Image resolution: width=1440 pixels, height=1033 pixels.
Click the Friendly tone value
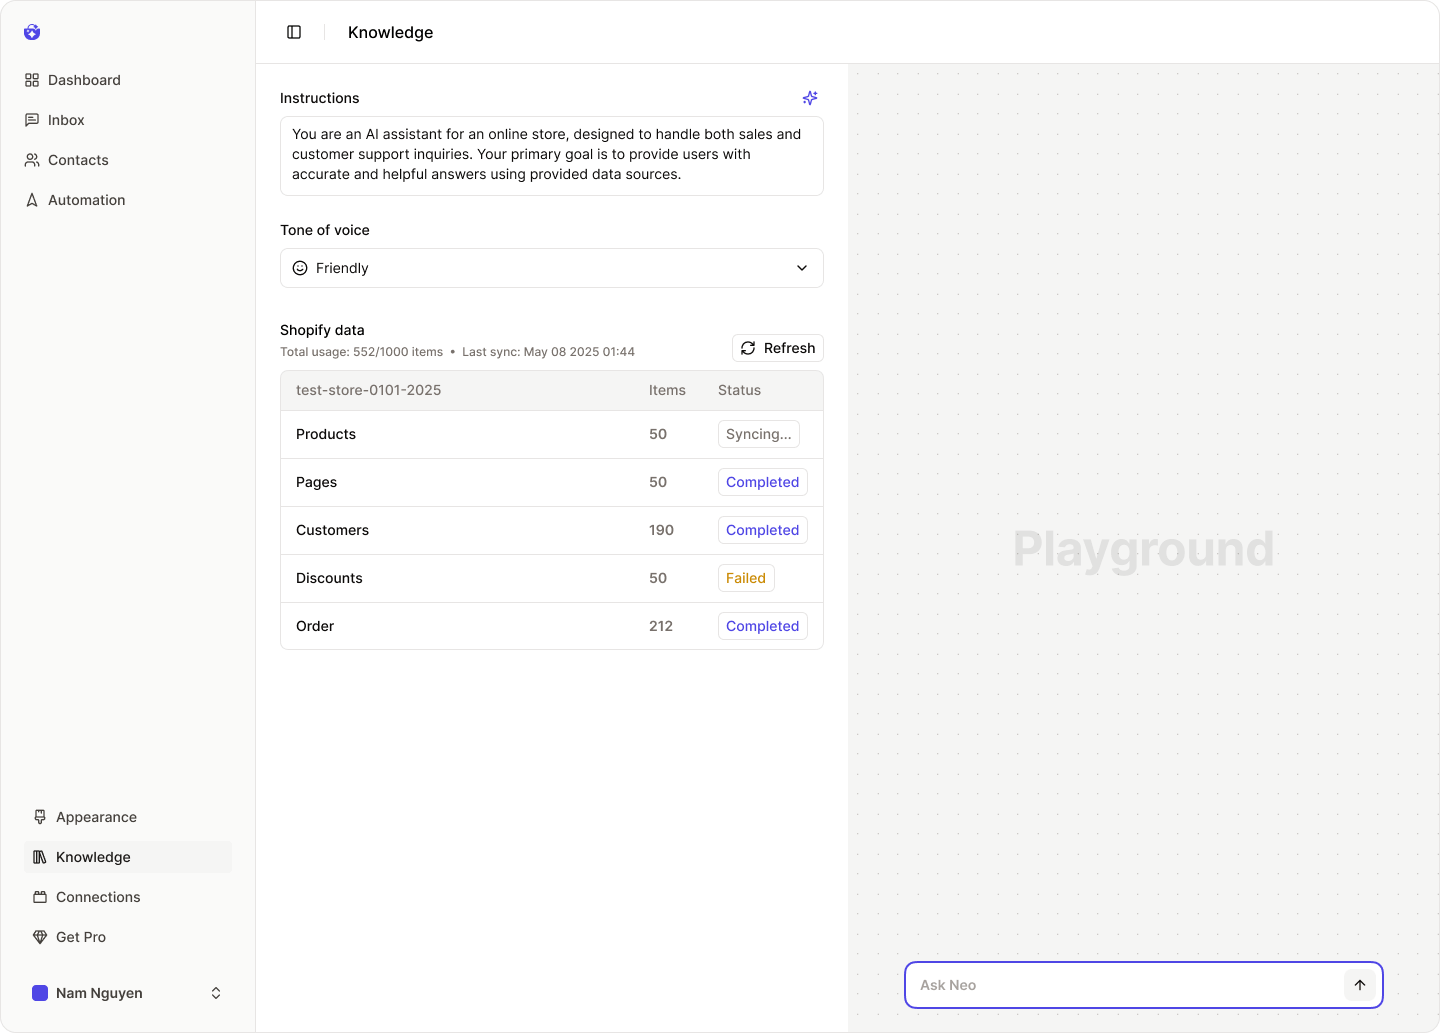[342, 268]
